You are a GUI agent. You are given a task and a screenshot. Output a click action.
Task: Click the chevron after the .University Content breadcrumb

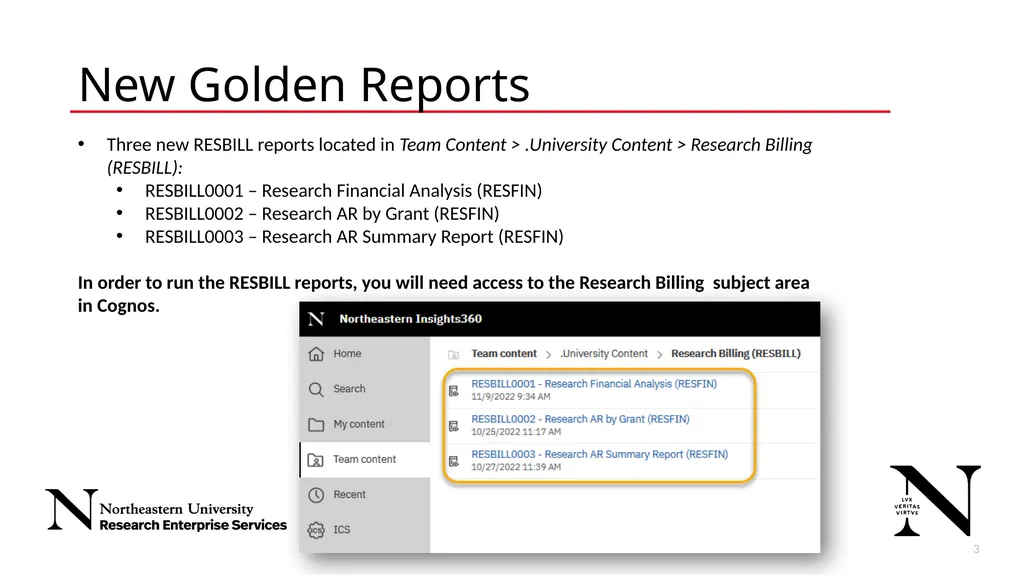(x=660, y=355)
